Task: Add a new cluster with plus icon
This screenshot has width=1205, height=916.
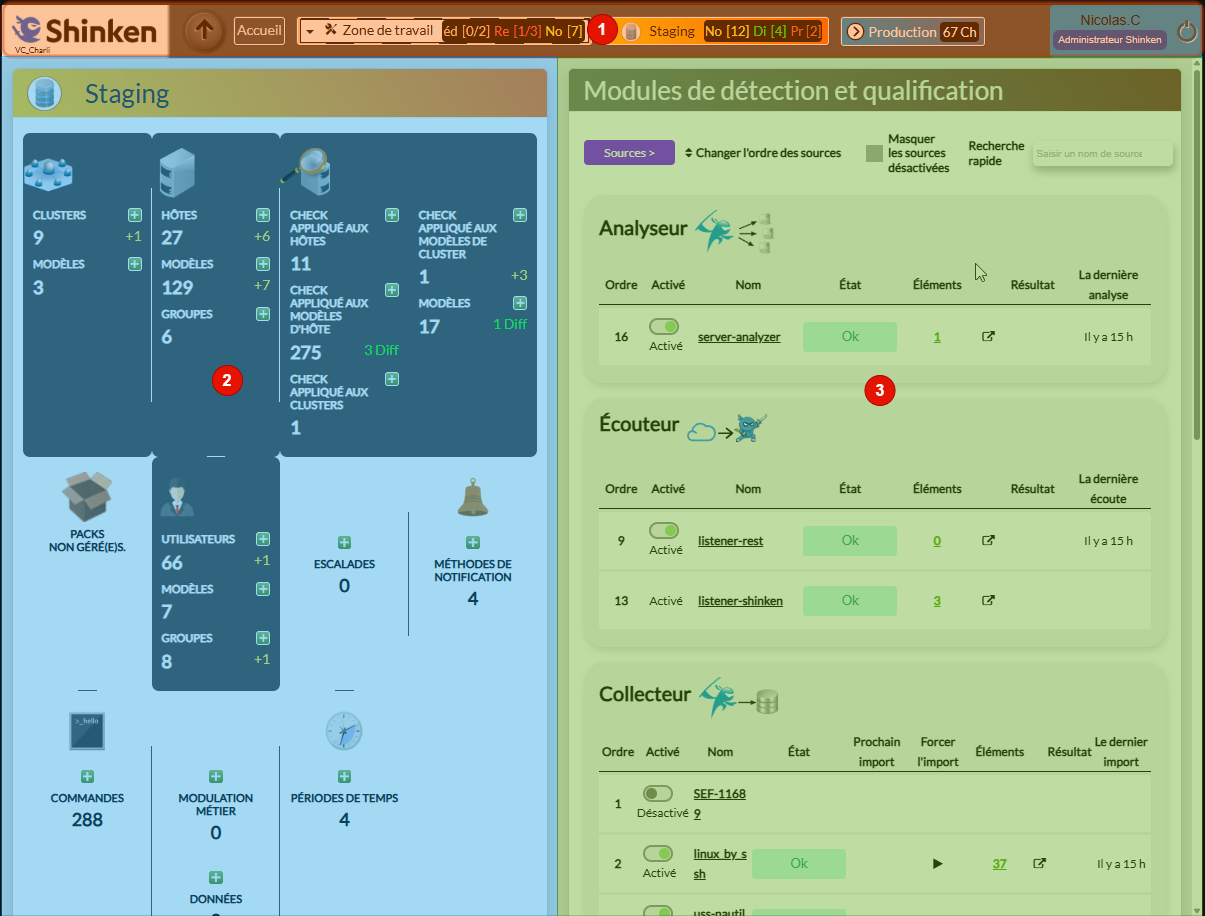Action: 135,215
